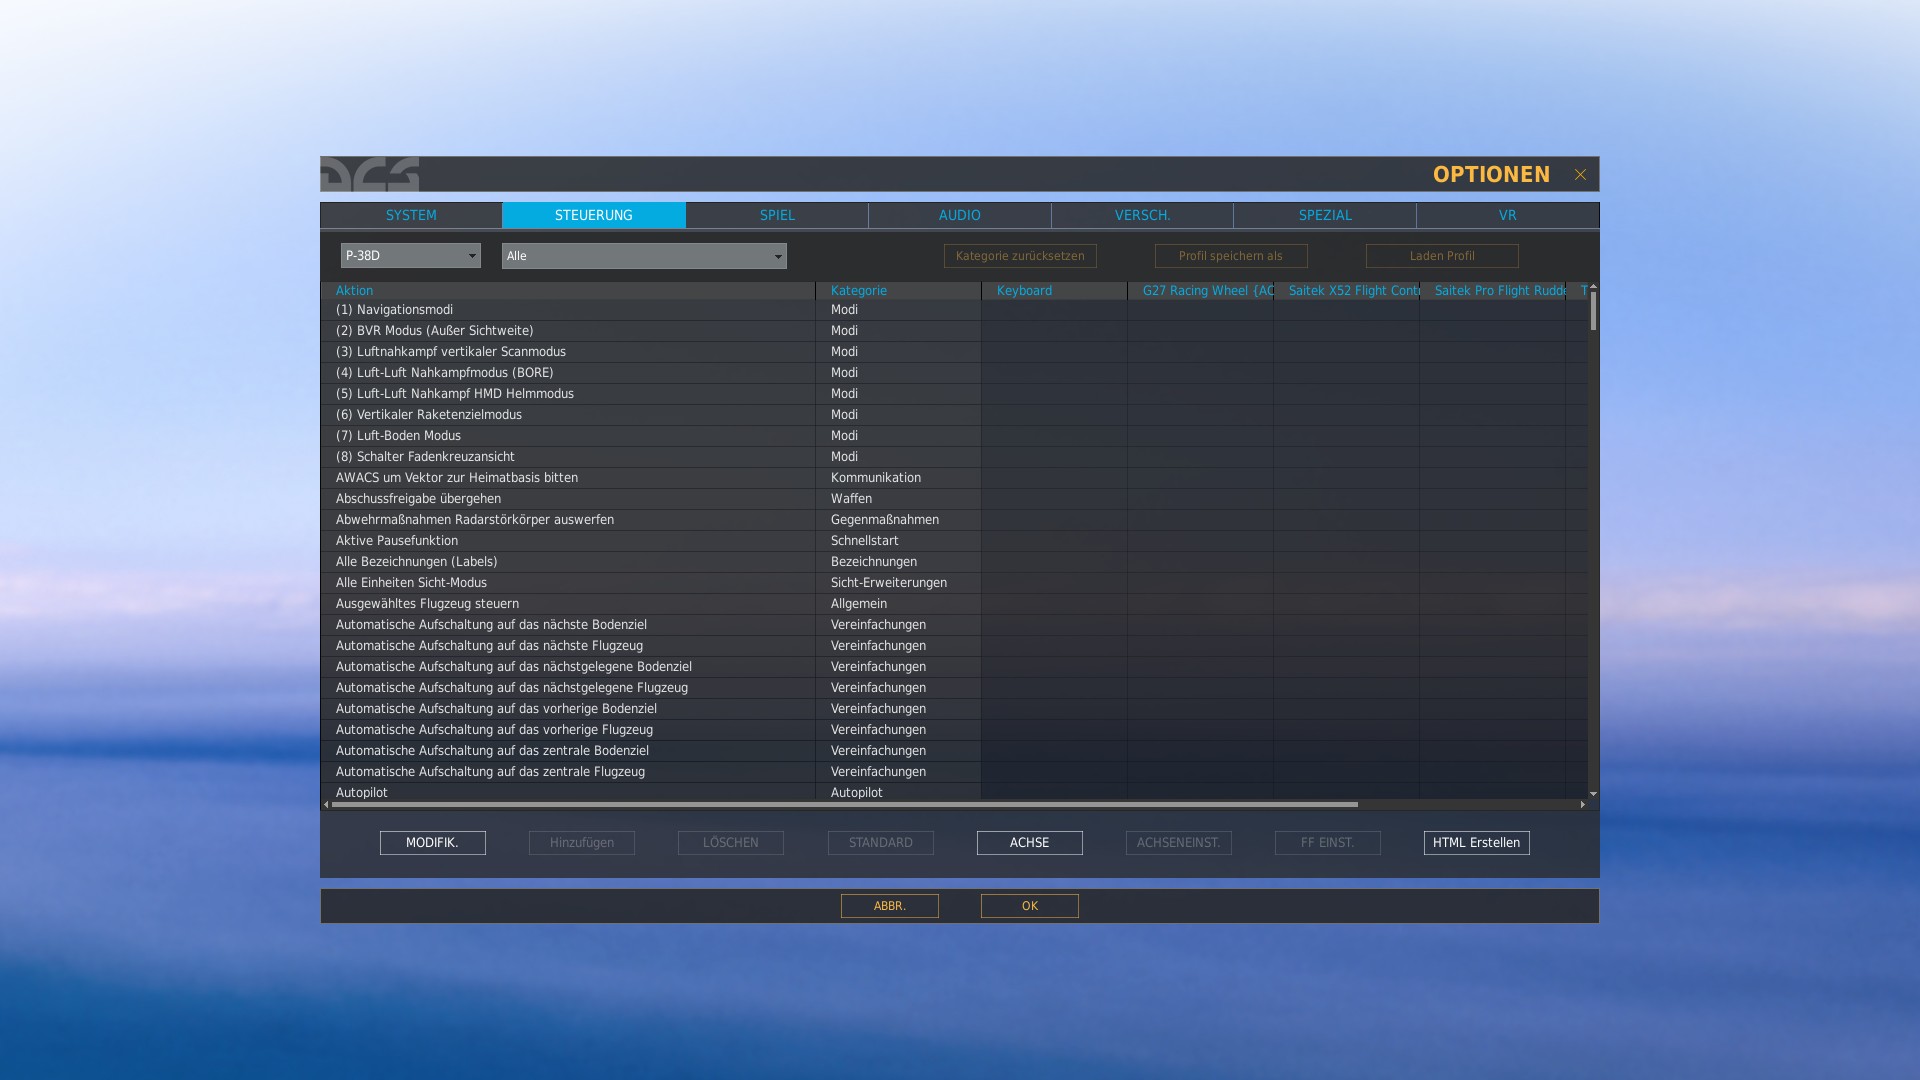Cancel with the ABBR. button
1920x1080 pixels.
[x=889, y=906]
